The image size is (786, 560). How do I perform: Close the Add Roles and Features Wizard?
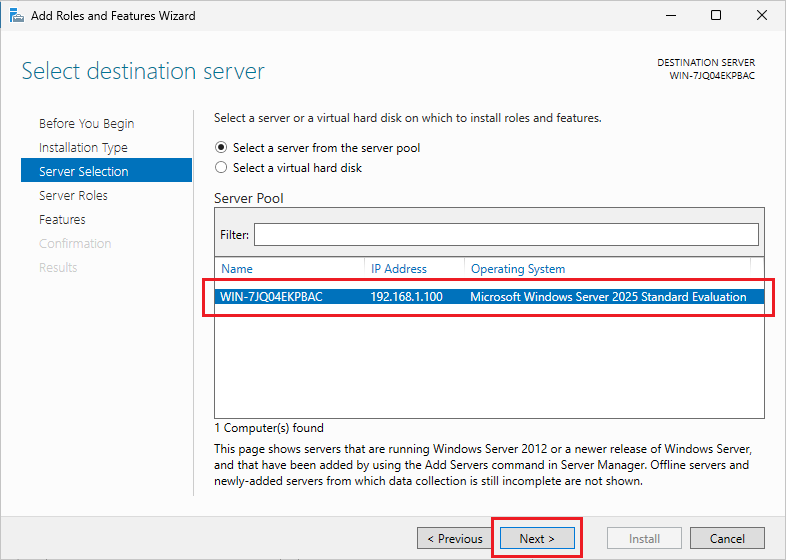click(761, 16)
